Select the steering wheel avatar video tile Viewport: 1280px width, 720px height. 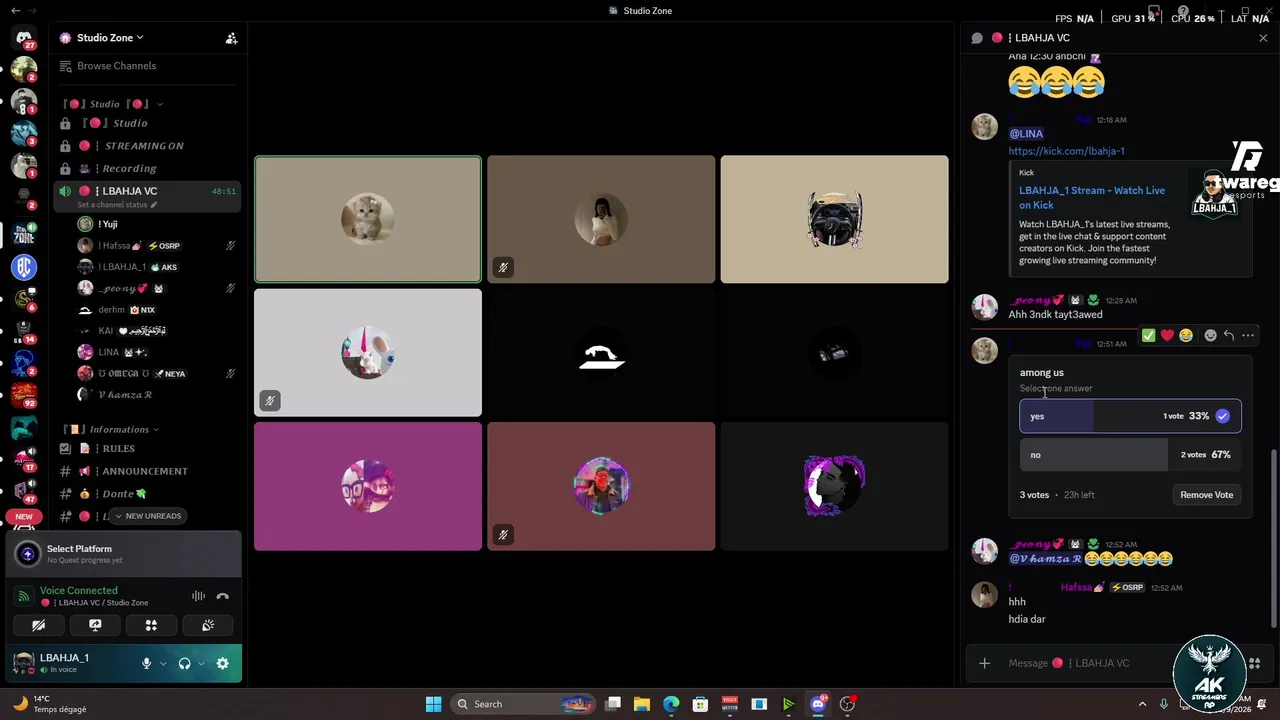(x=834, y=219)
